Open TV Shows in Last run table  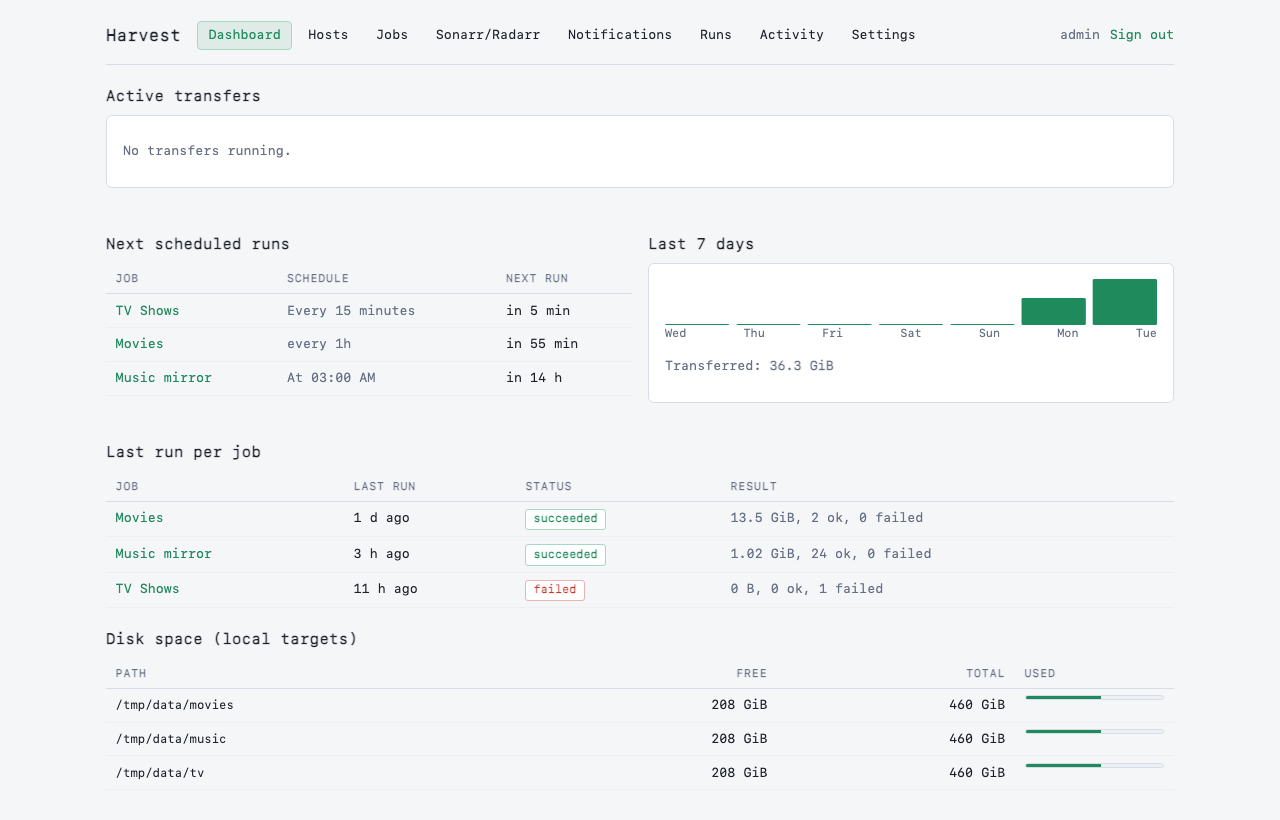(x=147, y=589)
